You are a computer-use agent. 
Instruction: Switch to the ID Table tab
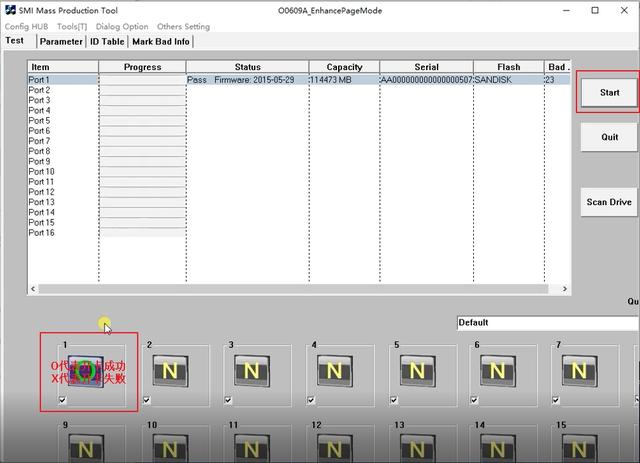click(x=107, y=42)
